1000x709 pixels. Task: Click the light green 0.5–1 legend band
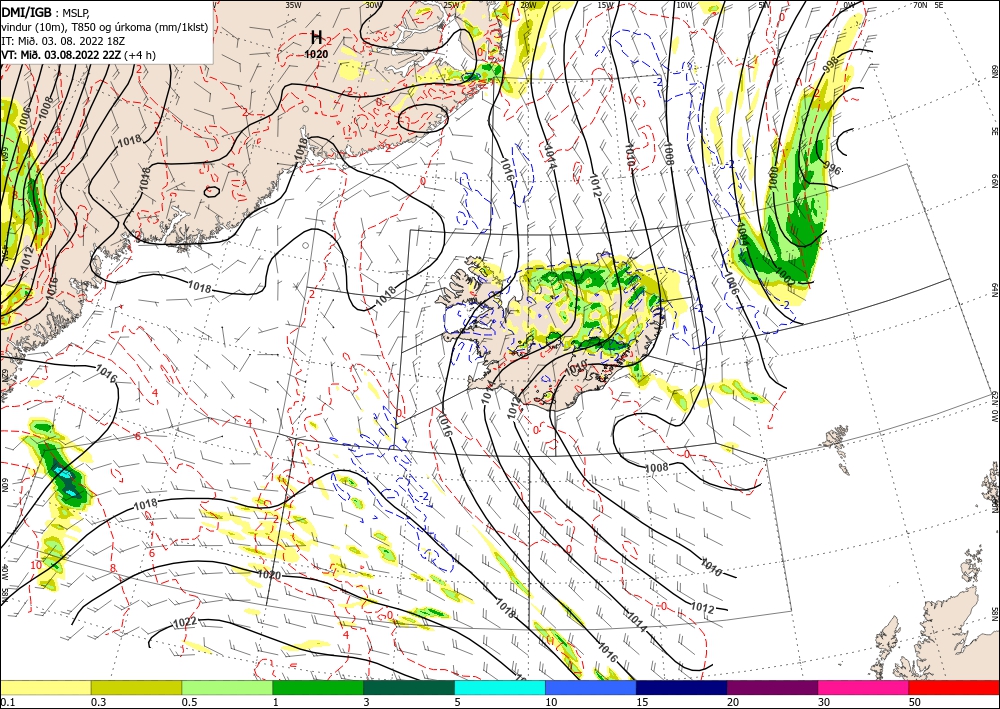(227, 687)
